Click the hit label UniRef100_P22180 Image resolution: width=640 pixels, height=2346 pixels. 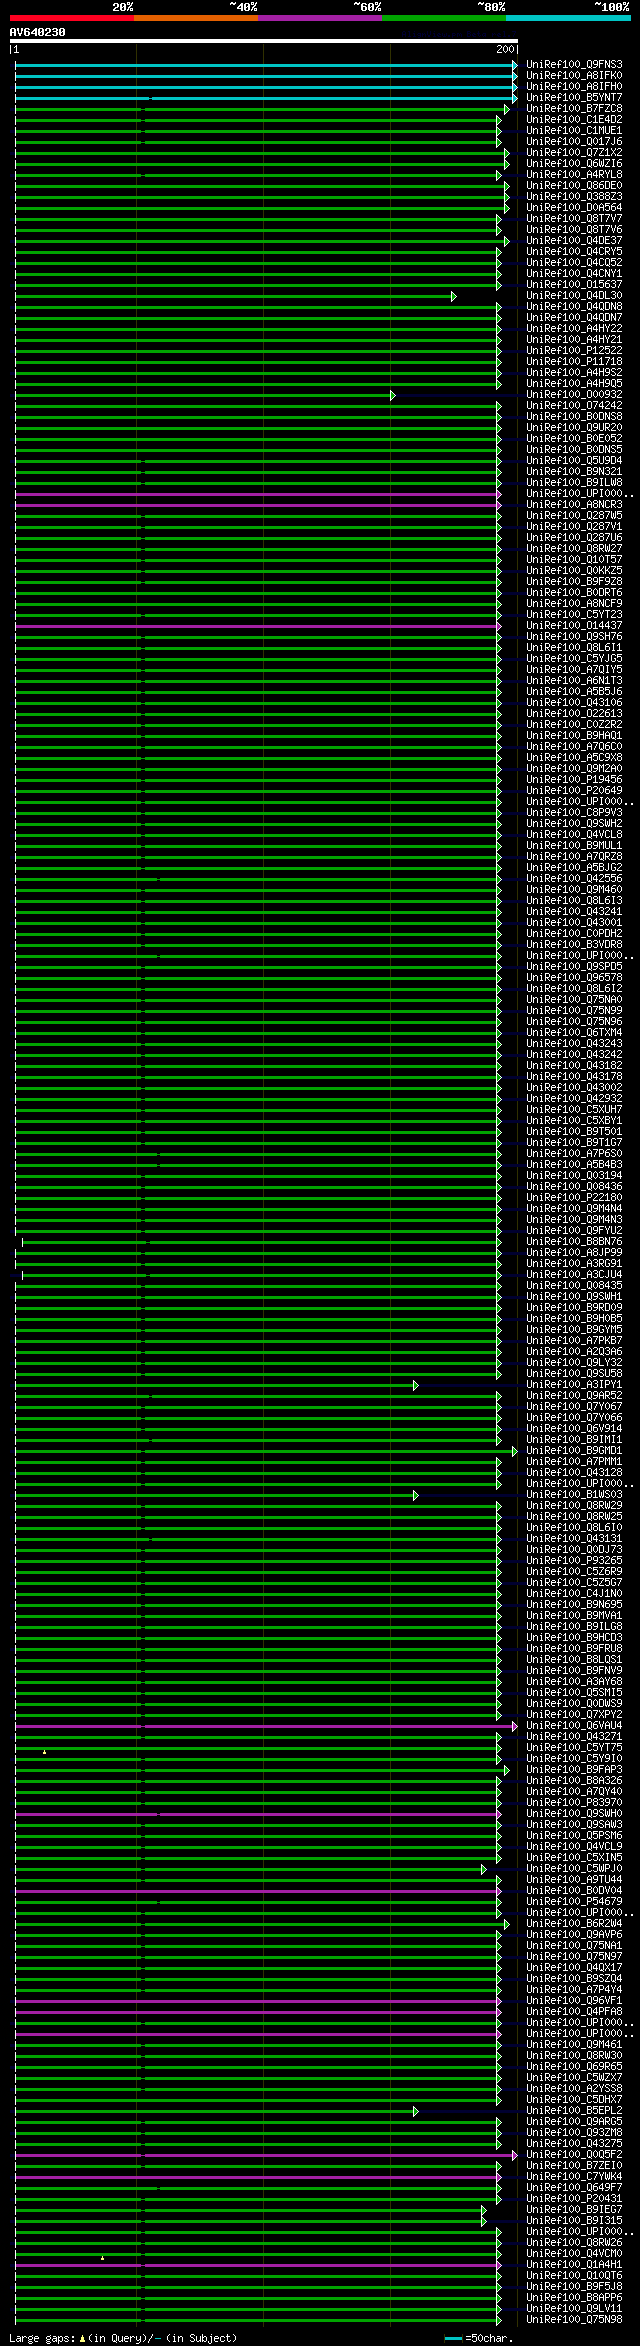[574, 1197]
